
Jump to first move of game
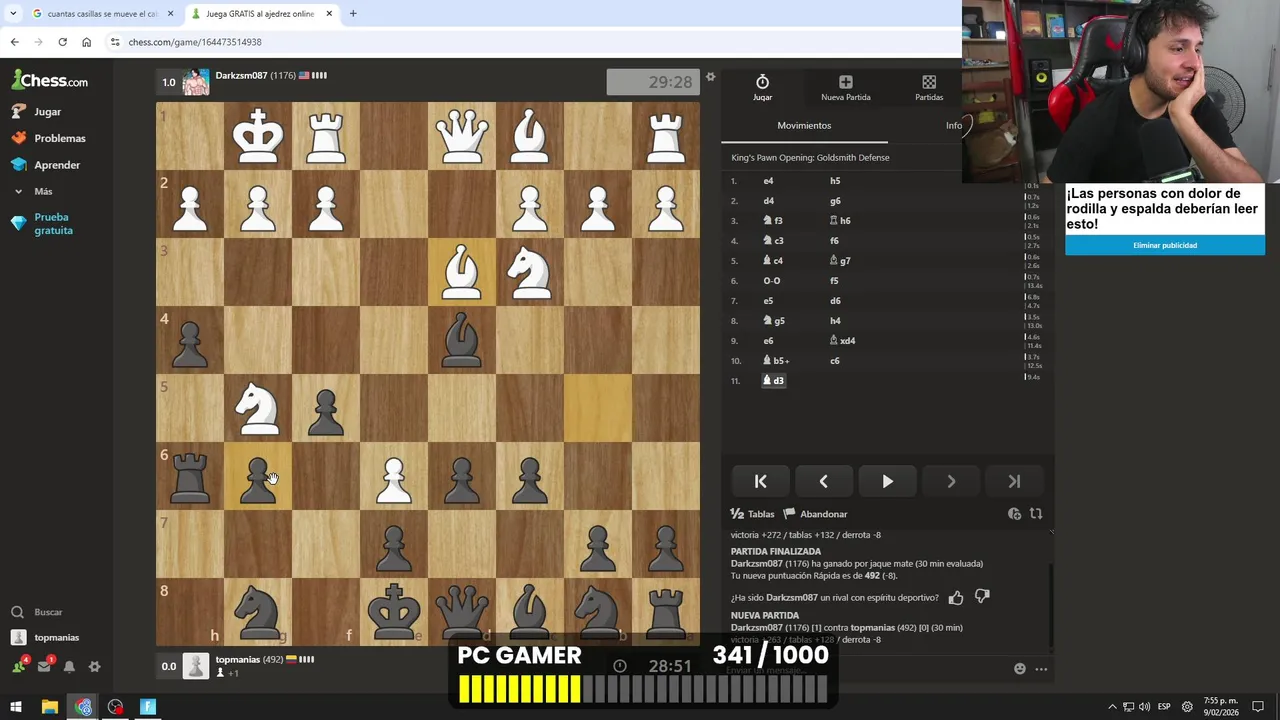point(760,482)
